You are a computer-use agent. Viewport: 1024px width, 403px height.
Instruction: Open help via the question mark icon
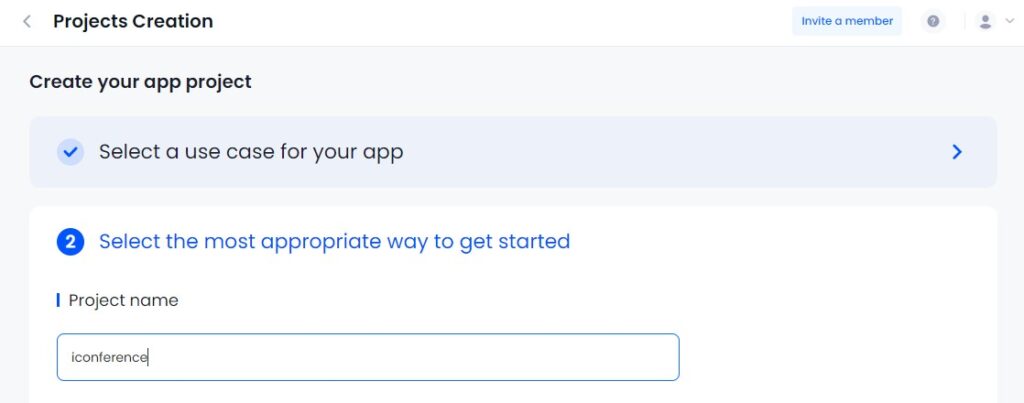click(x=933, y=22)
